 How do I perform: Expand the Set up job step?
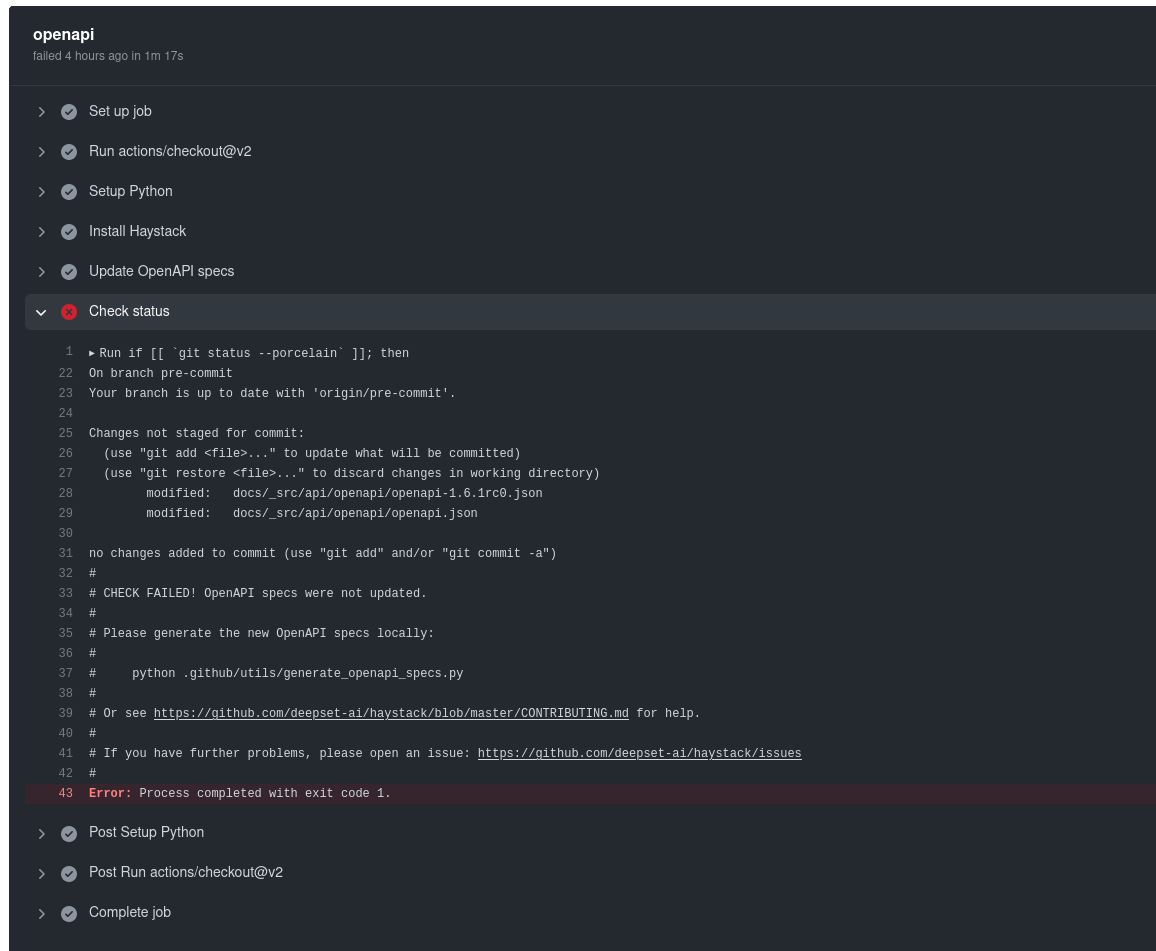click(x=41, y=112)
